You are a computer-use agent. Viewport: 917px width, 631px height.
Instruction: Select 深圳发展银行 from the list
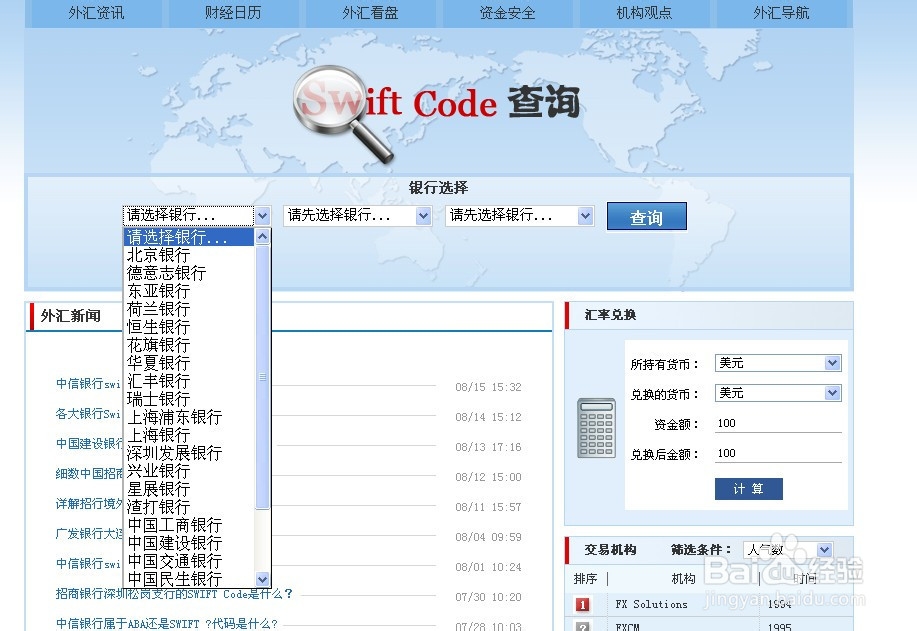pos(189,453)
